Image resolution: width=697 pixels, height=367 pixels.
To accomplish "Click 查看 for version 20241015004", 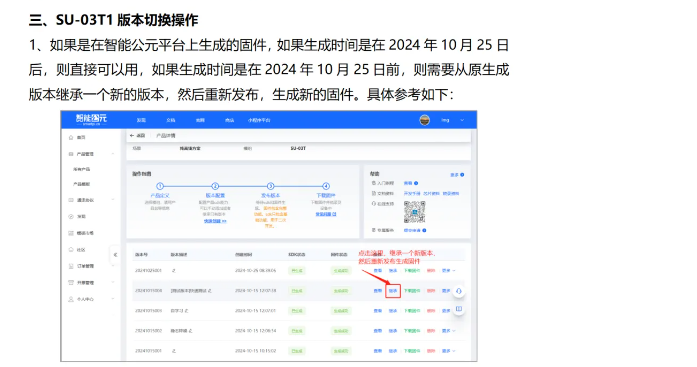I will coord(377,291).
